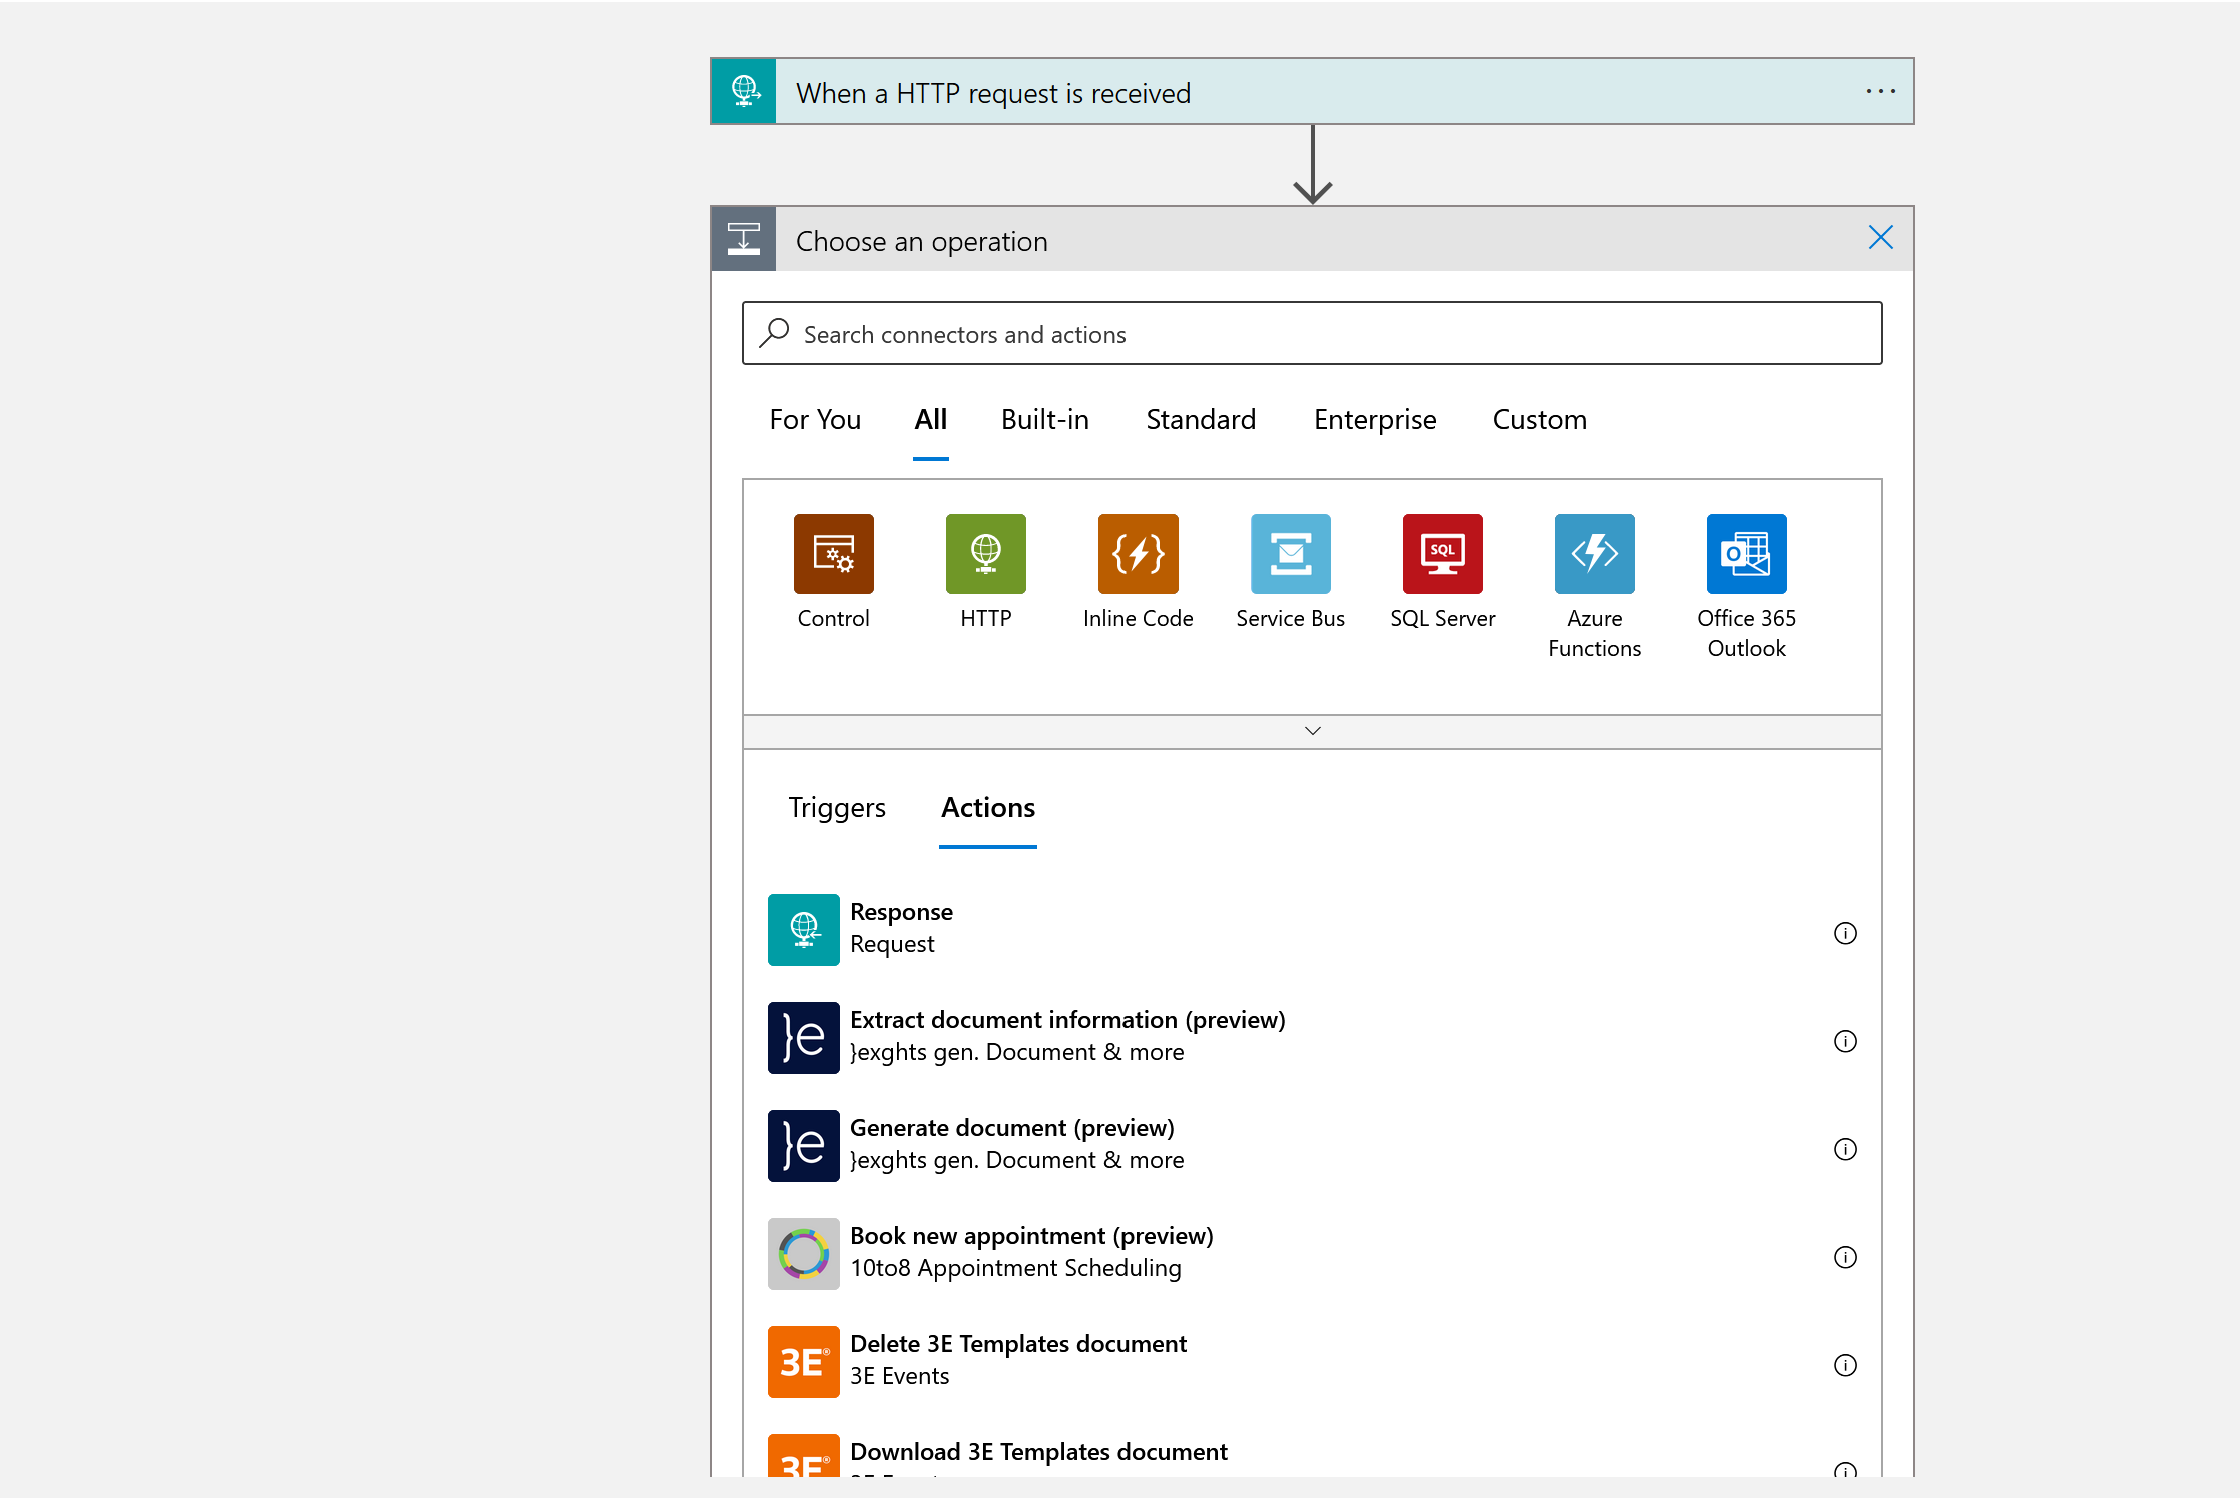2240x1498 pixels.
Task: Close the Choose an operation panel
Action: click(x=1880, y=238)
